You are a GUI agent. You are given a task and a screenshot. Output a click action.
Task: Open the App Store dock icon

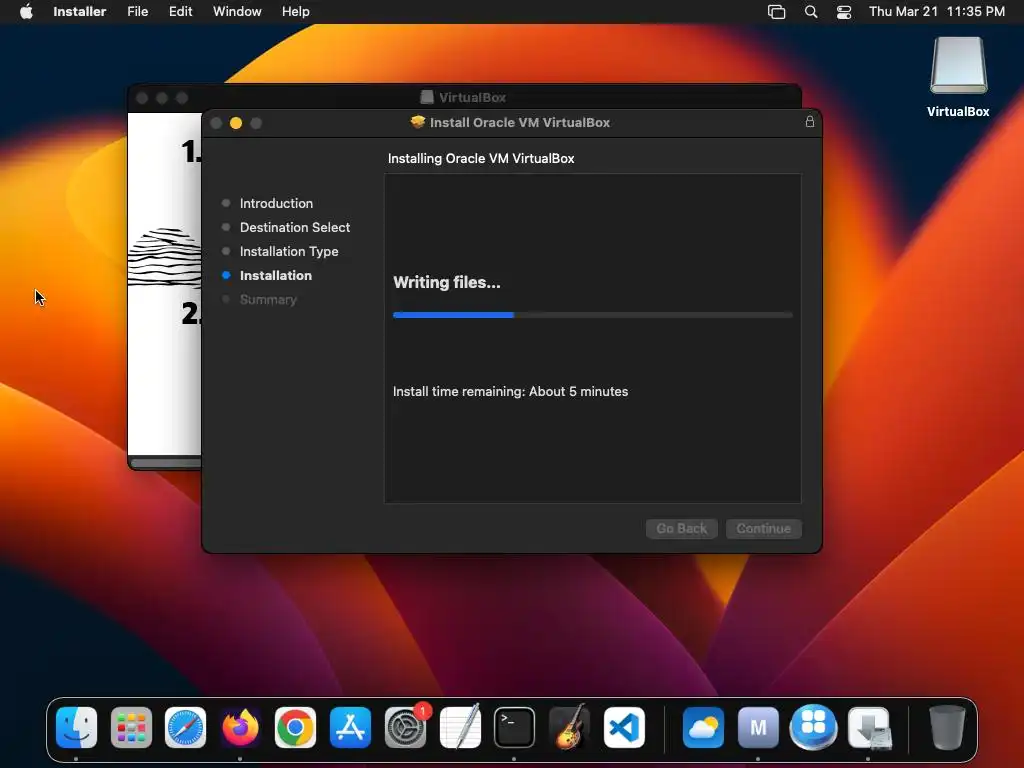350,728
